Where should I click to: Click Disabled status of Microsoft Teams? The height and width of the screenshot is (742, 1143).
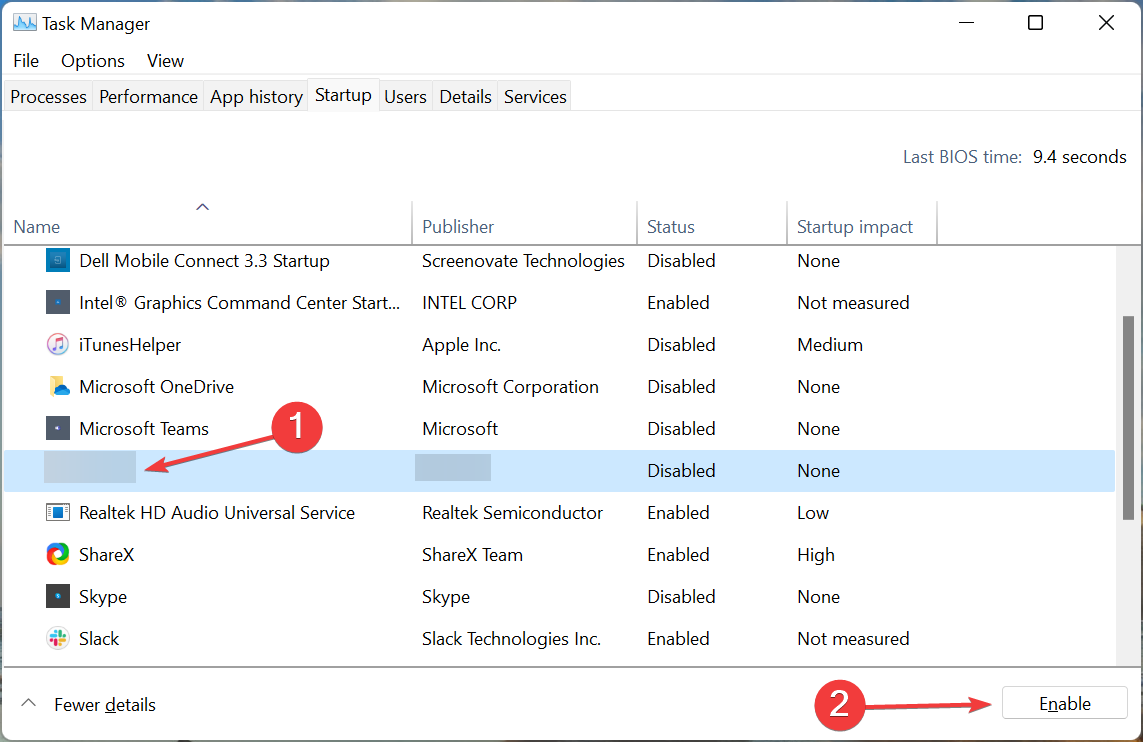[681, 429]
